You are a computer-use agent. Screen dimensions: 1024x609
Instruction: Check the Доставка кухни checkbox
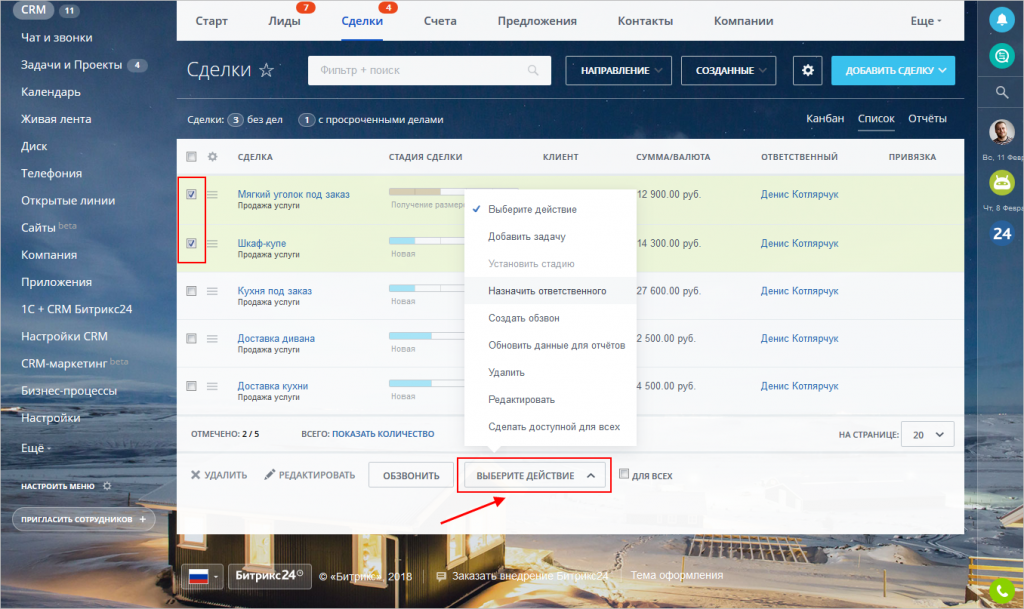(x=191, y=386)
